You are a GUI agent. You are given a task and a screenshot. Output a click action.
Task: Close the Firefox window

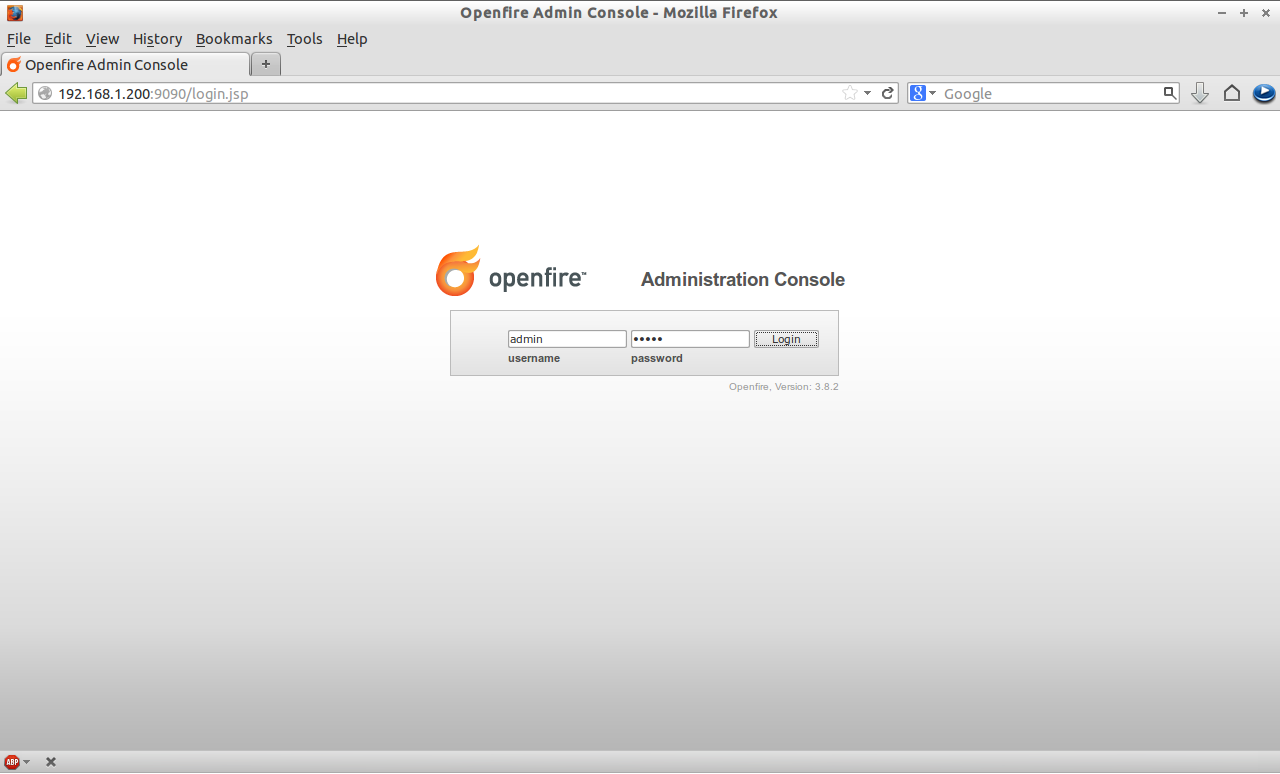[x=1265, y=13]
